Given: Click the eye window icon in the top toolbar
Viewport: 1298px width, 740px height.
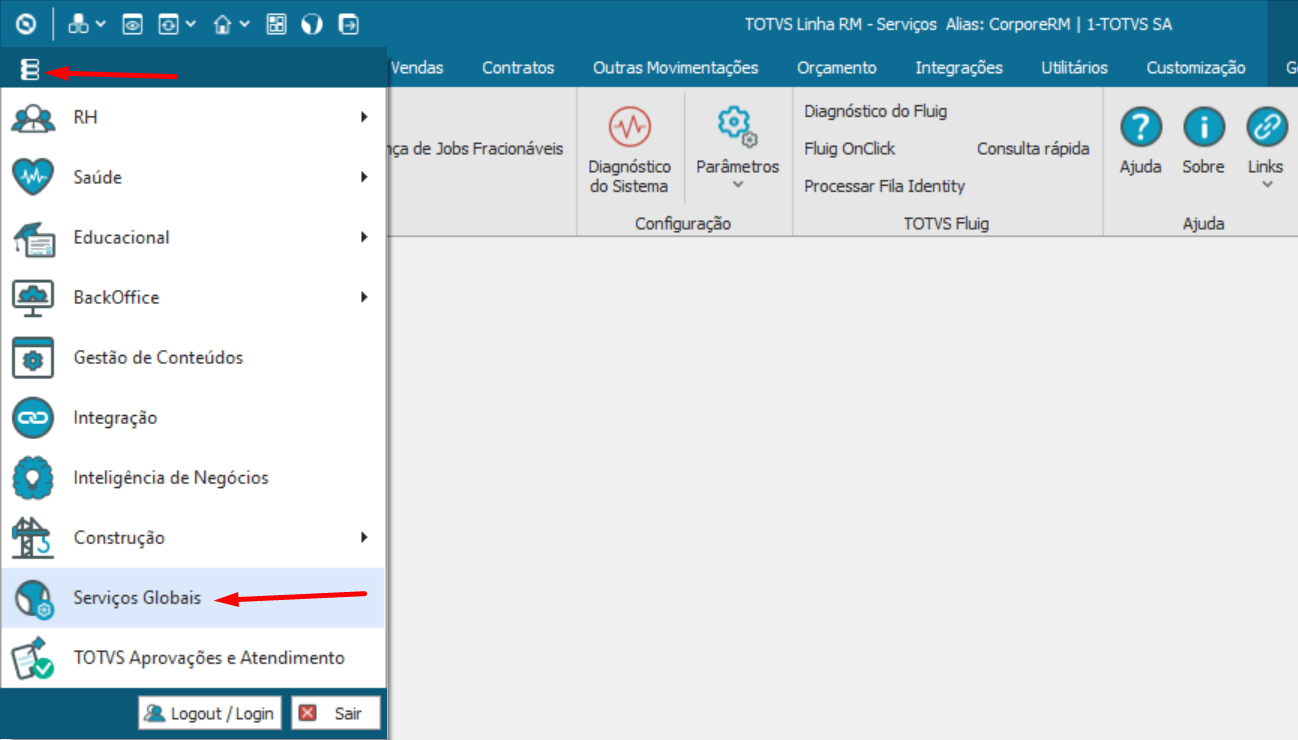Looking at the screenshot, I should 132,24.
